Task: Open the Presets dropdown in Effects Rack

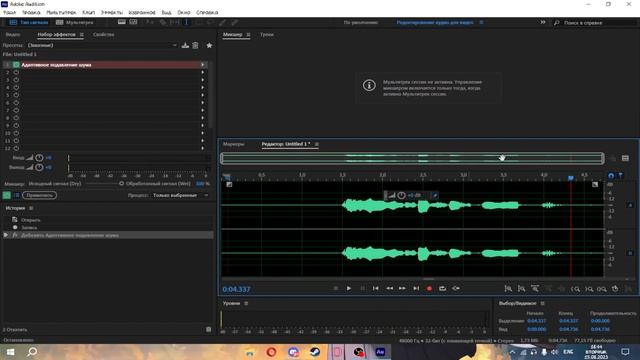Action: pyautogui.click(x=102, y=45)
